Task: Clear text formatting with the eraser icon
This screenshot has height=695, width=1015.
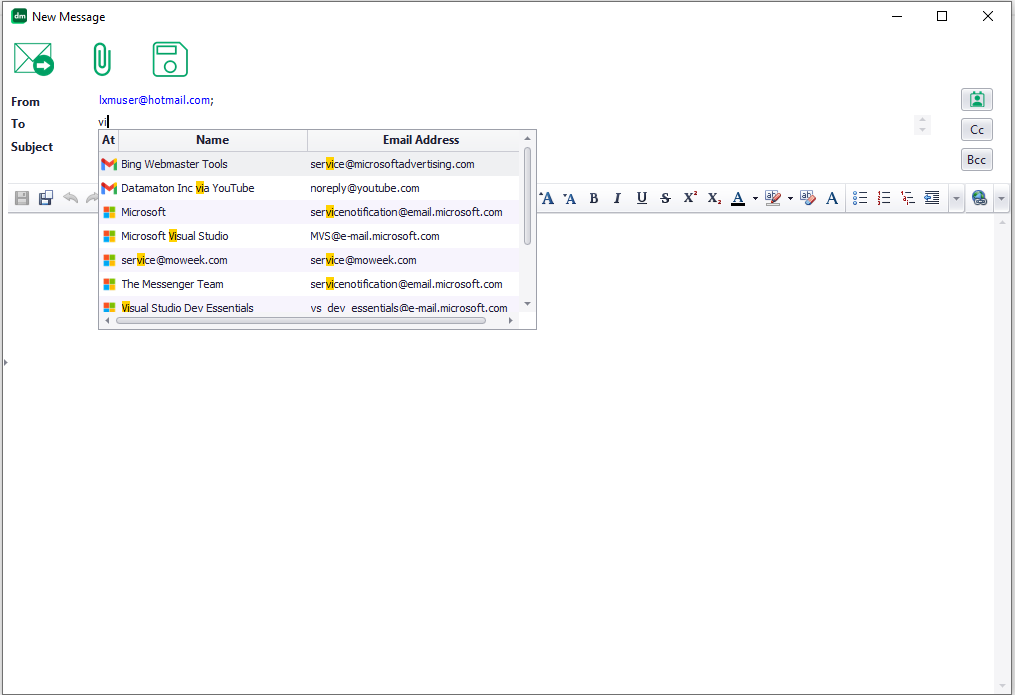Action: click(x=807, y=198)
